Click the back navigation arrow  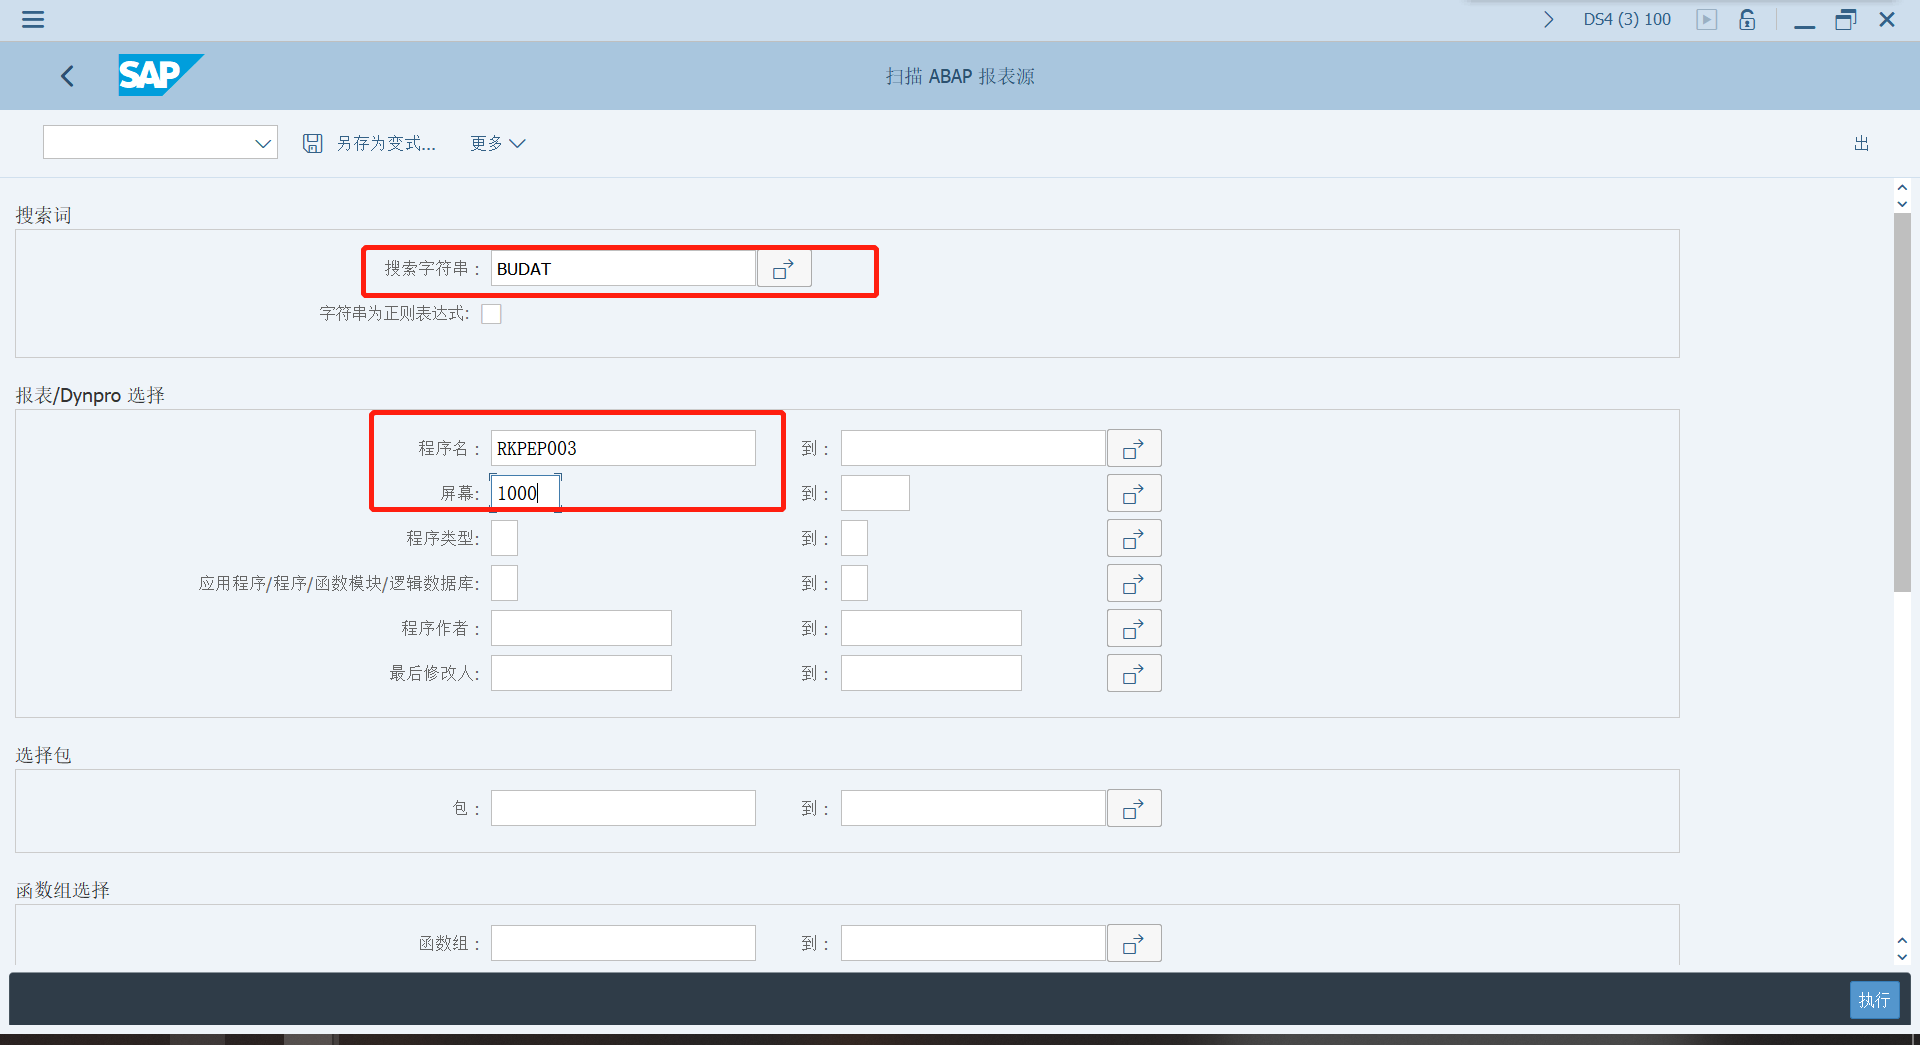(67, 75)
